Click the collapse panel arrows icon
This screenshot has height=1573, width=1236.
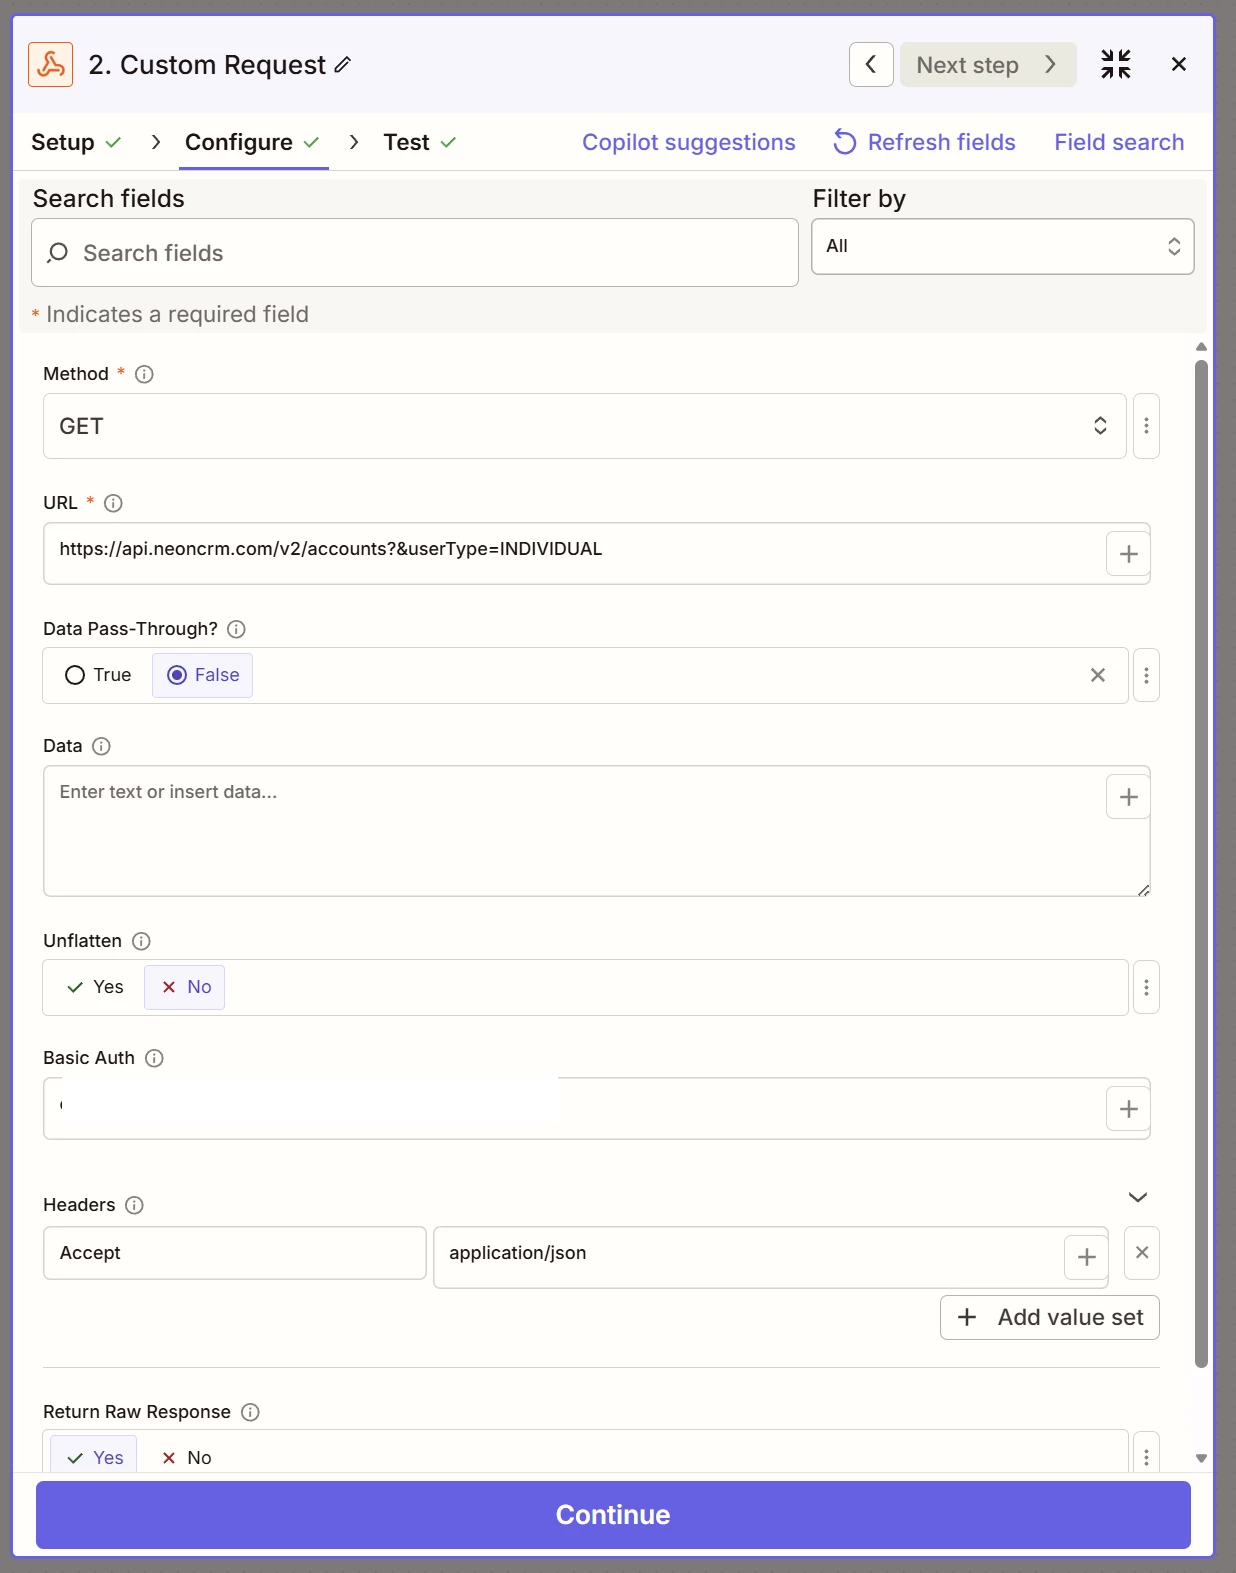point(1115,65)
